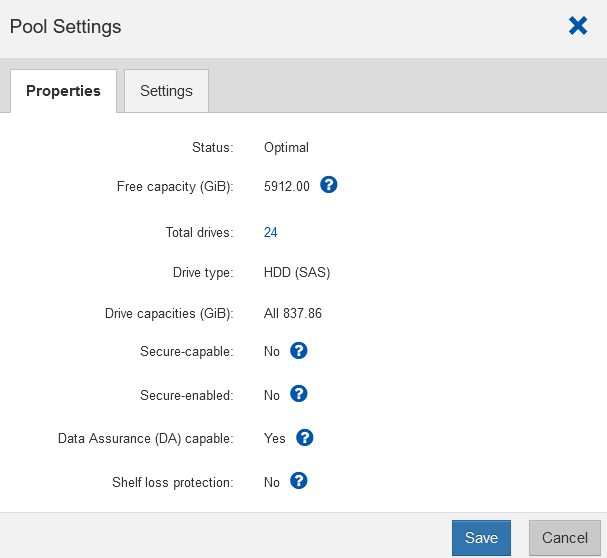The image size is (607, 558).
Task: Switch to the Properties tab
Action: click(63, 91)
